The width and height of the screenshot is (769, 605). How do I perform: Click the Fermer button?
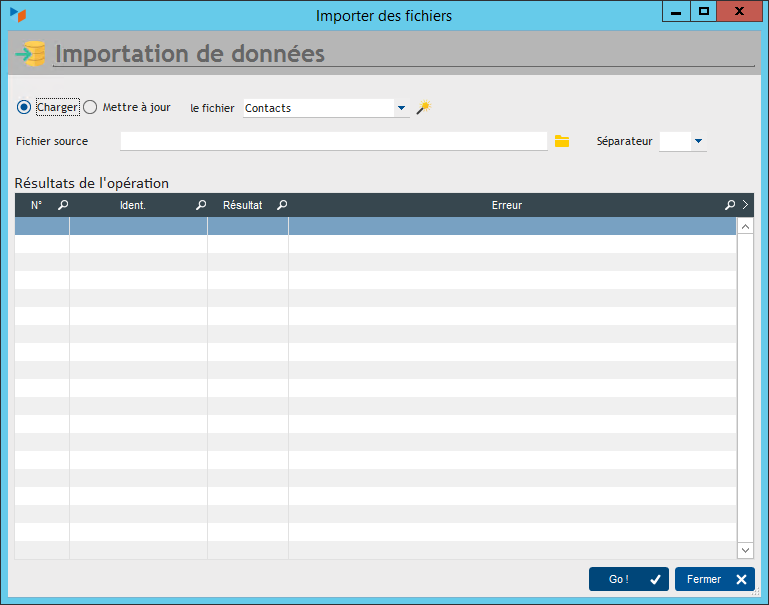tap(714, 579)
